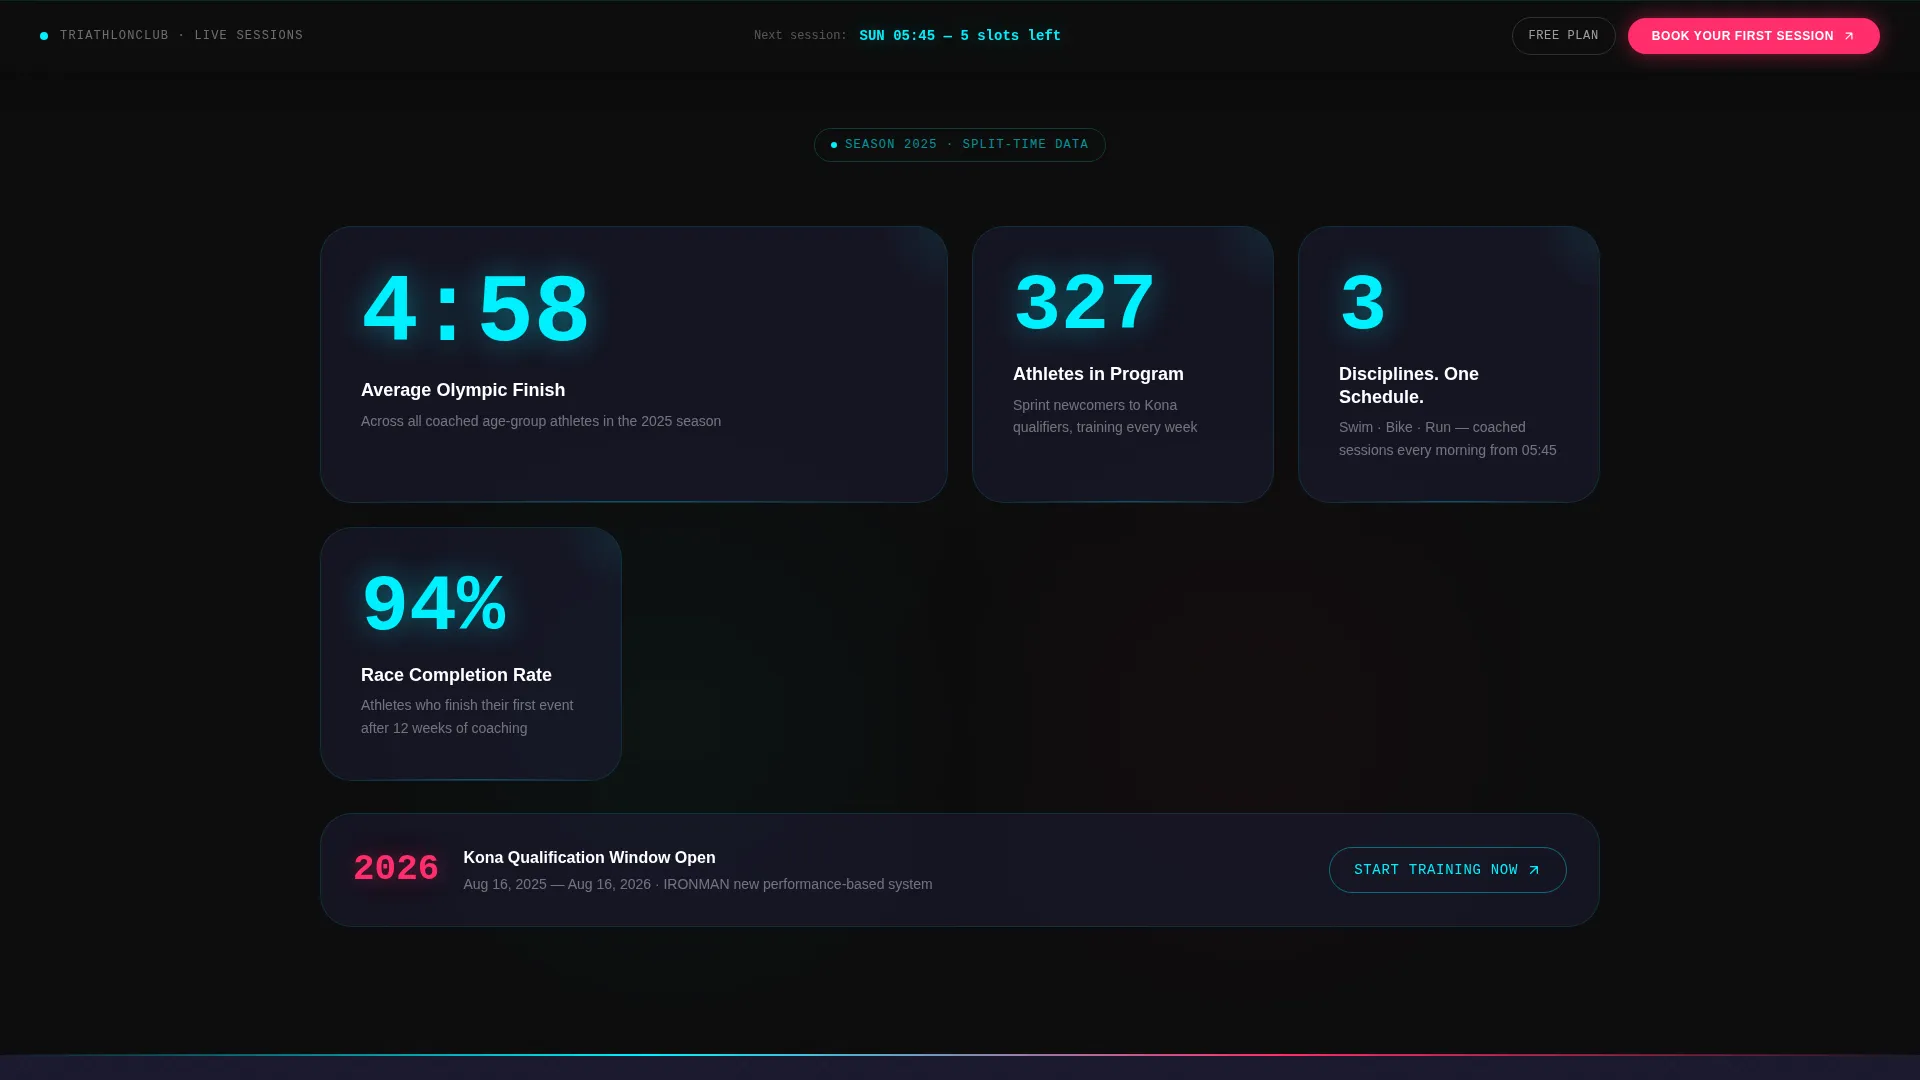Select the 327 athletes figure
Screen dimensions: 1920x1080
pos(1084,303)
